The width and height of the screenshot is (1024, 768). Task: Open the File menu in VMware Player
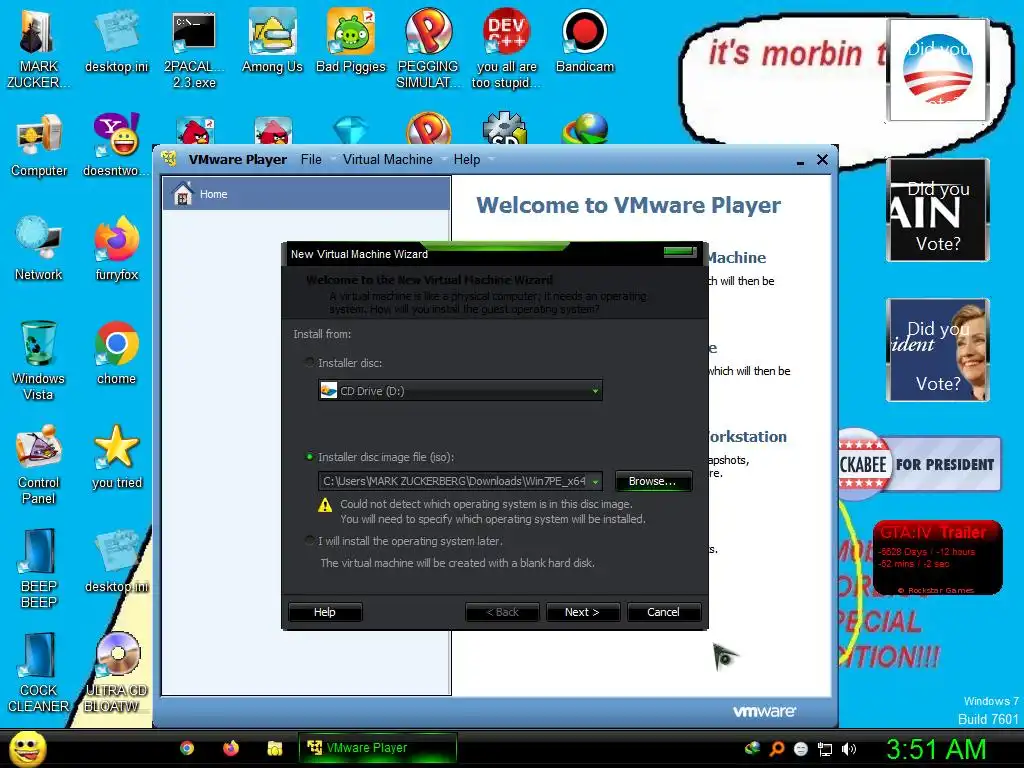click(x=311, y=159)
